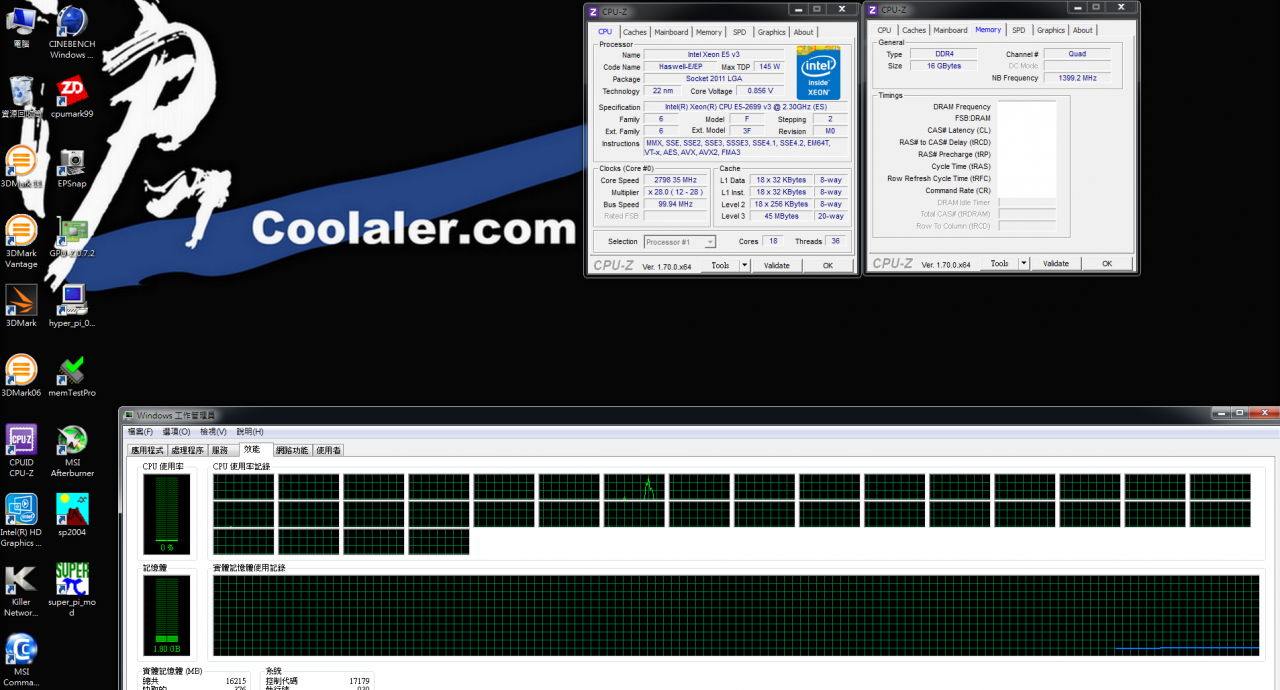The height and width of the screenshot is (690, 1280).
Task: Open Memory tab in left CPU-Z window
Action: pos(709,32)
